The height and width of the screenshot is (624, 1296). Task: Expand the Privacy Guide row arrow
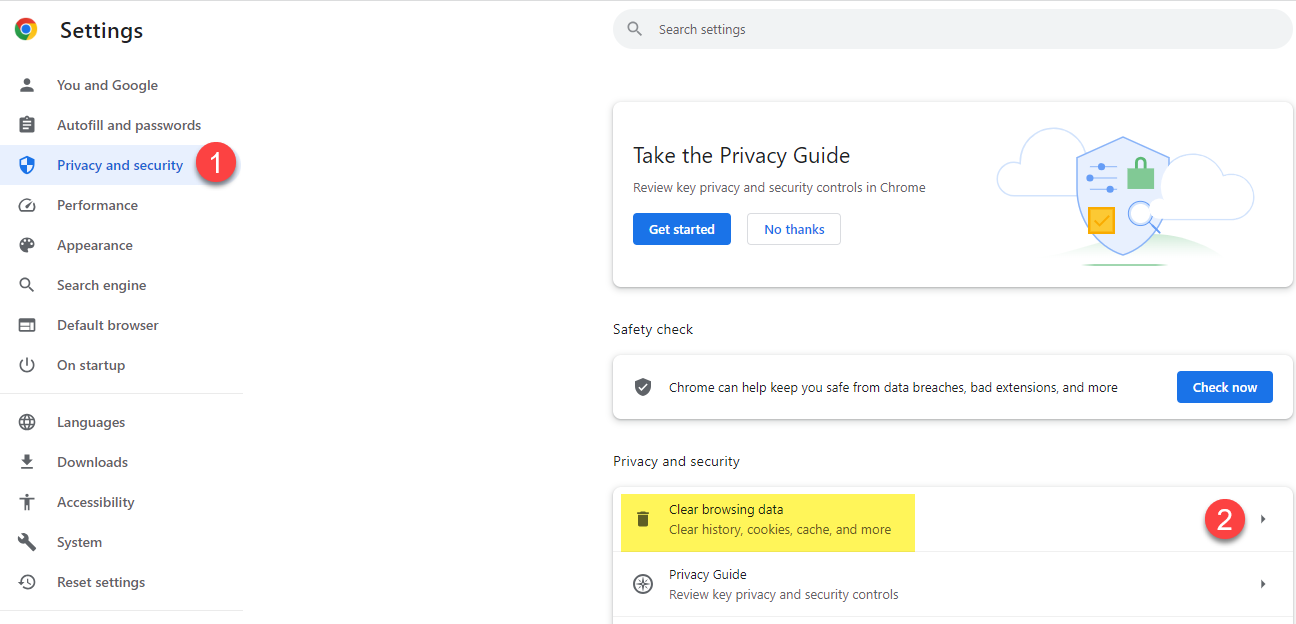pos(1263,584)
